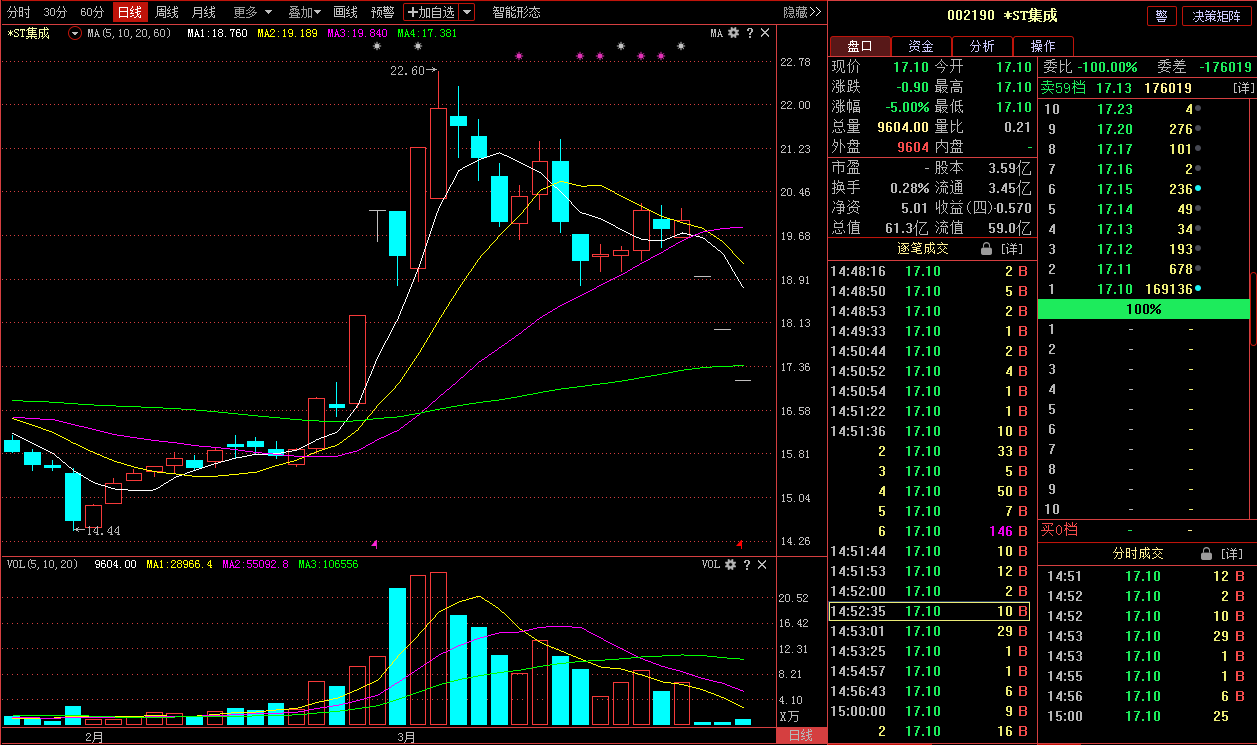The width and height of the screenshot is (1257, 745).
Task: Click the 分时成交 panel header
Action: point(1138,553)
